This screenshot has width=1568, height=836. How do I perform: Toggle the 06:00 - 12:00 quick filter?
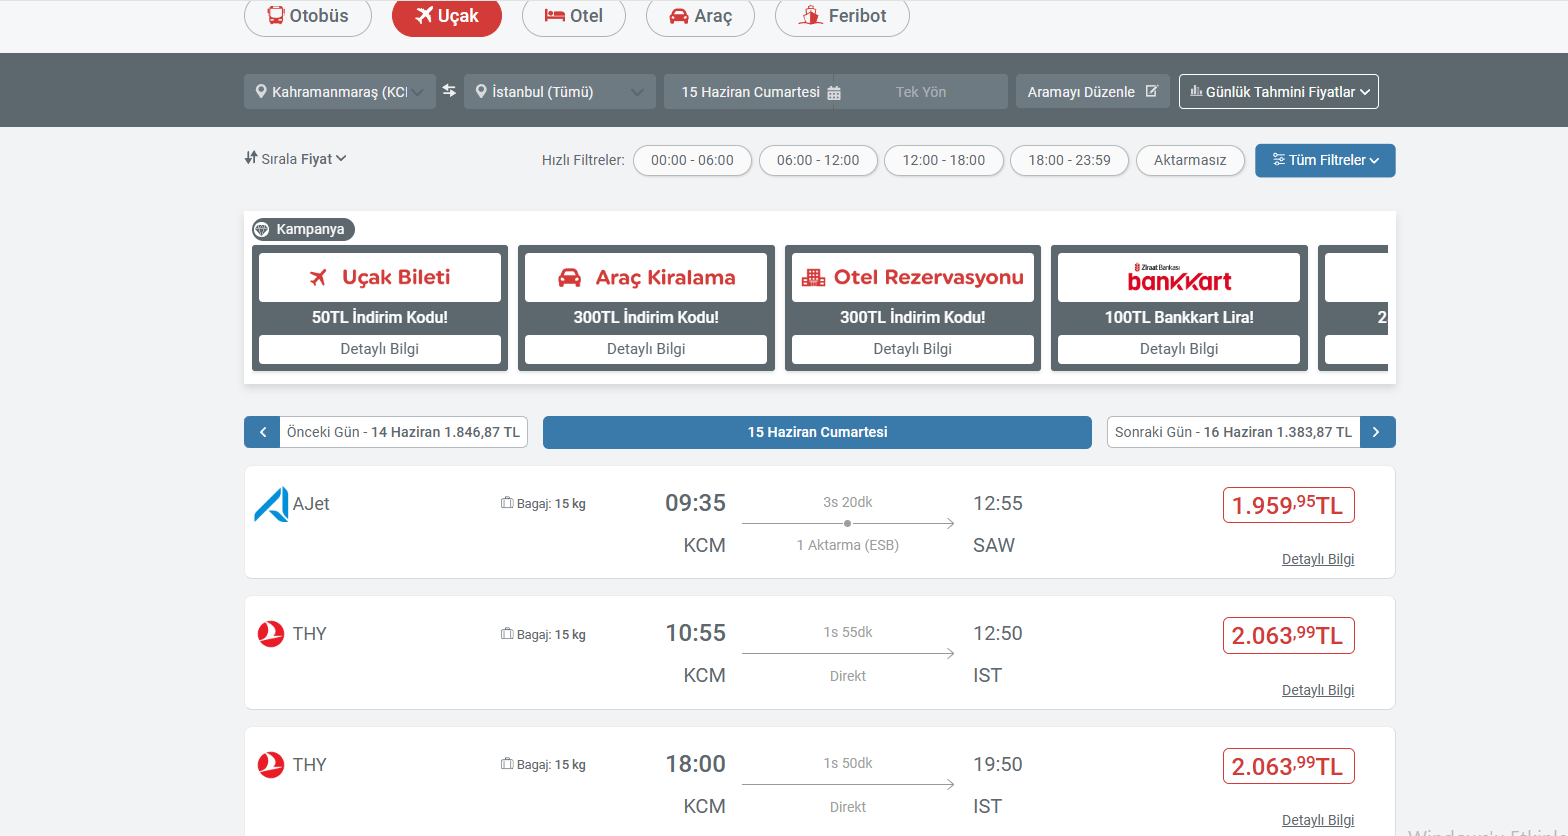pyautogui.click(x=818, y=160)
